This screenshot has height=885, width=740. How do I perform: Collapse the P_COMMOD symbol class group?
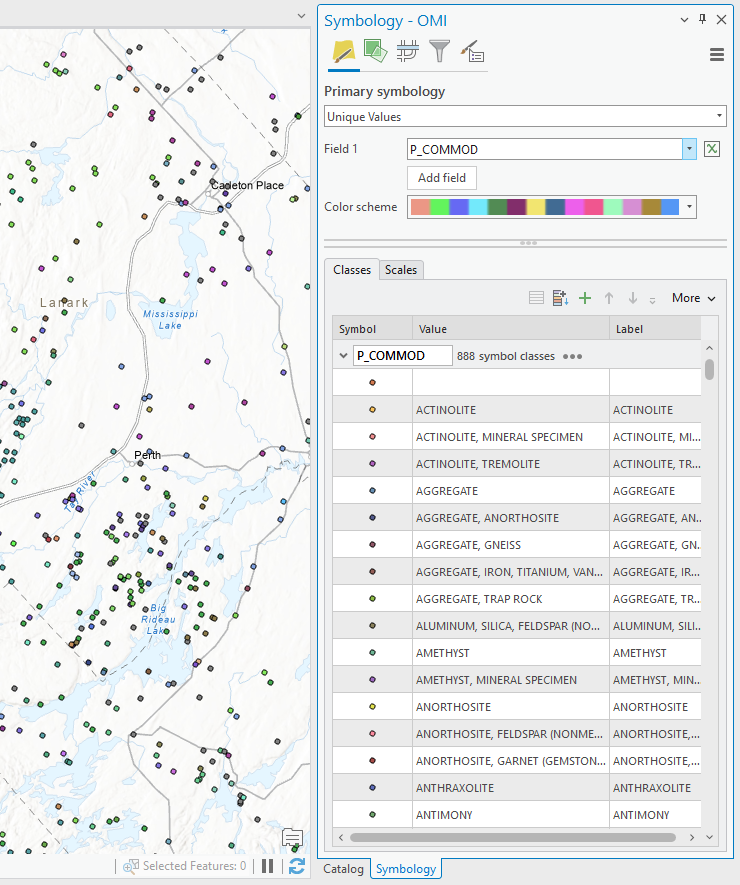tap(343, 356)
